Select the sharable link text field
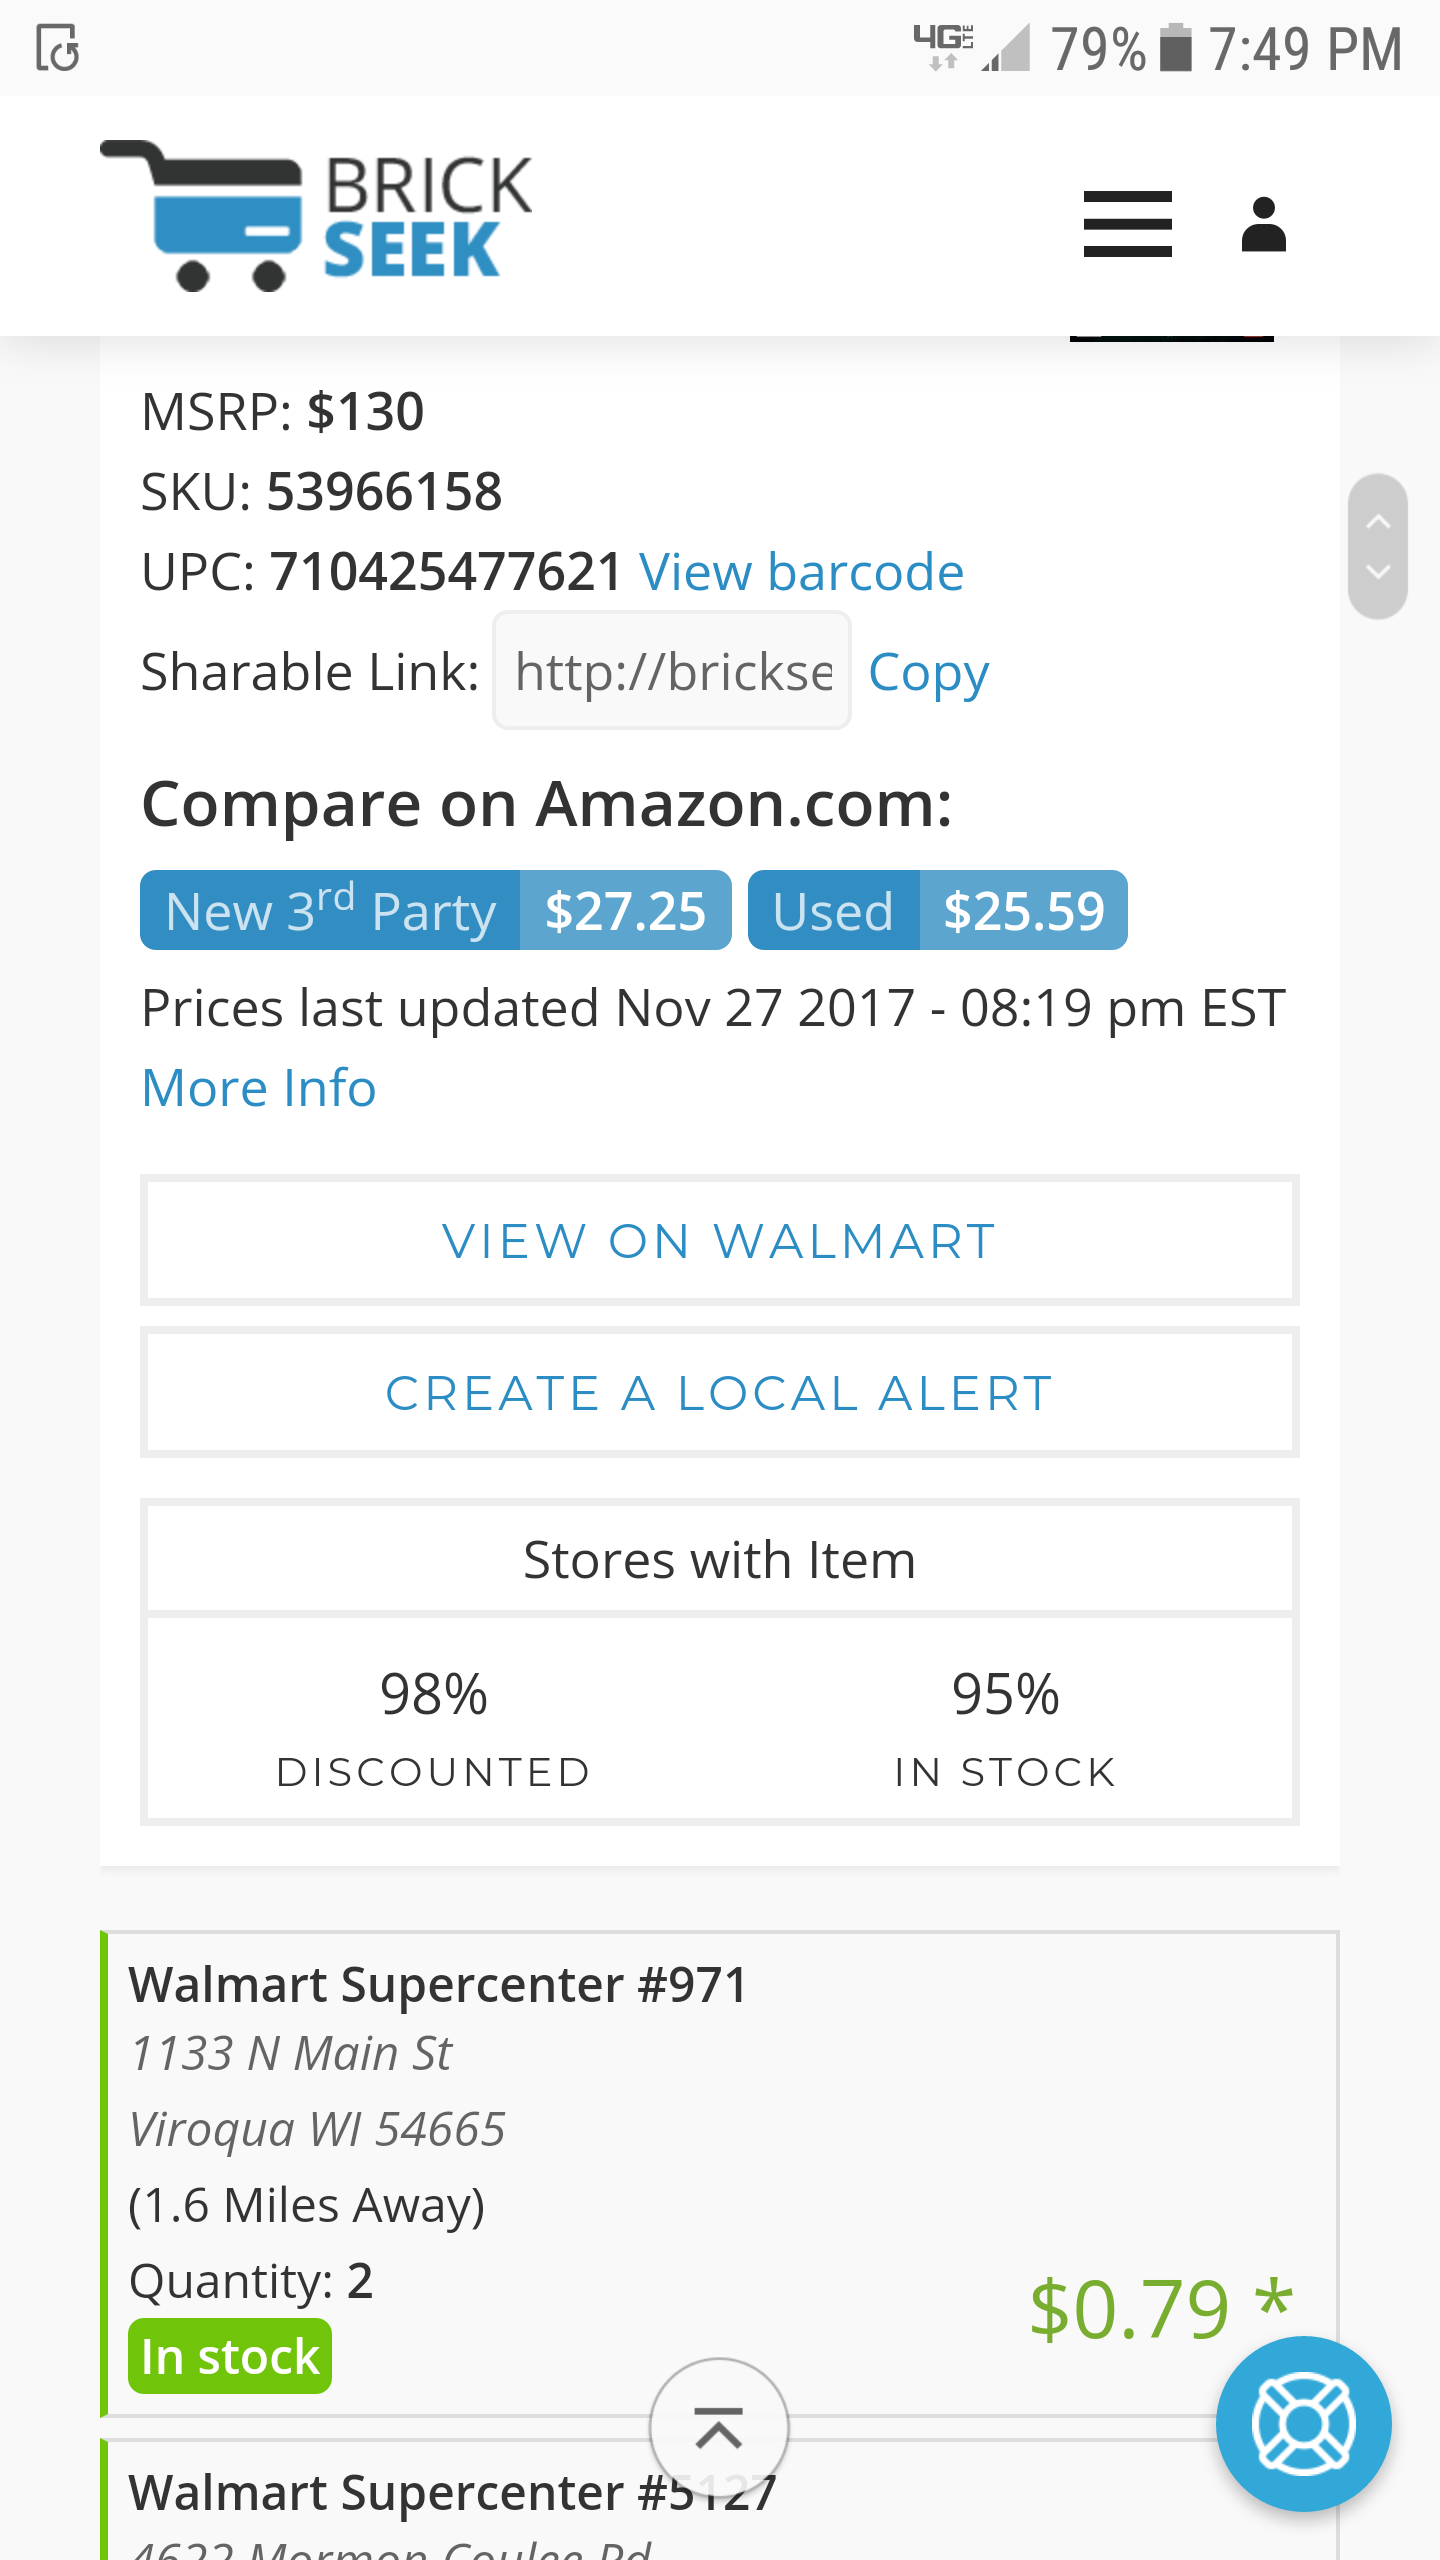The image size is (1440, 2560). tap(672, 670)
